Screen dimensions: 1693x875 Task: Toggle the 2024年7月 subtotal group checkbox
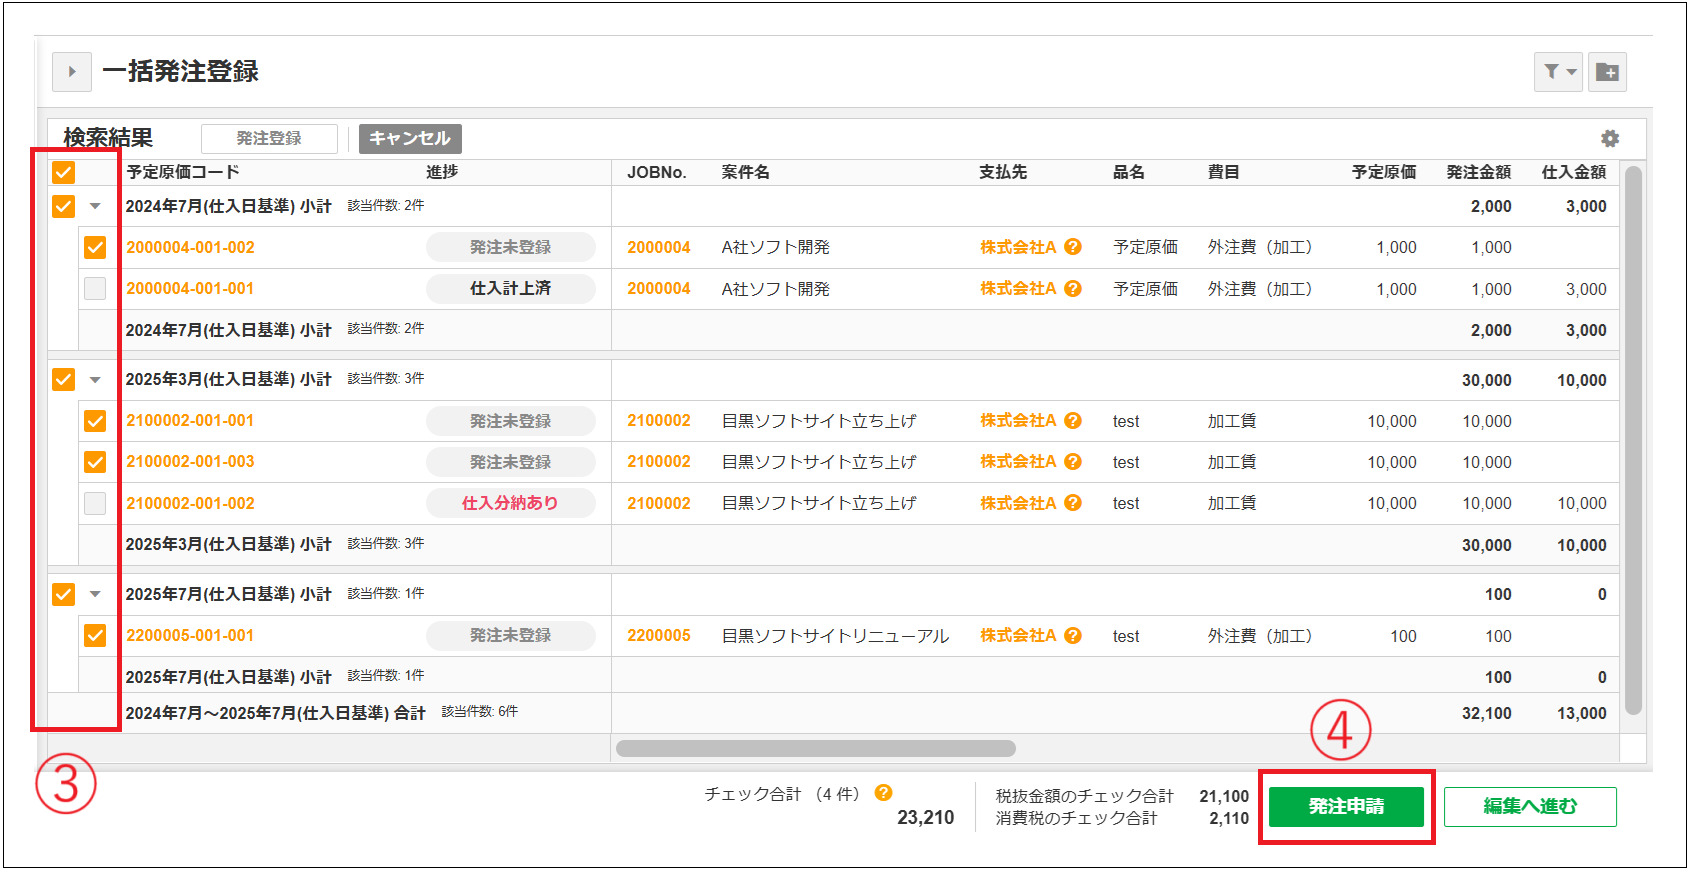tap(63, 206)
